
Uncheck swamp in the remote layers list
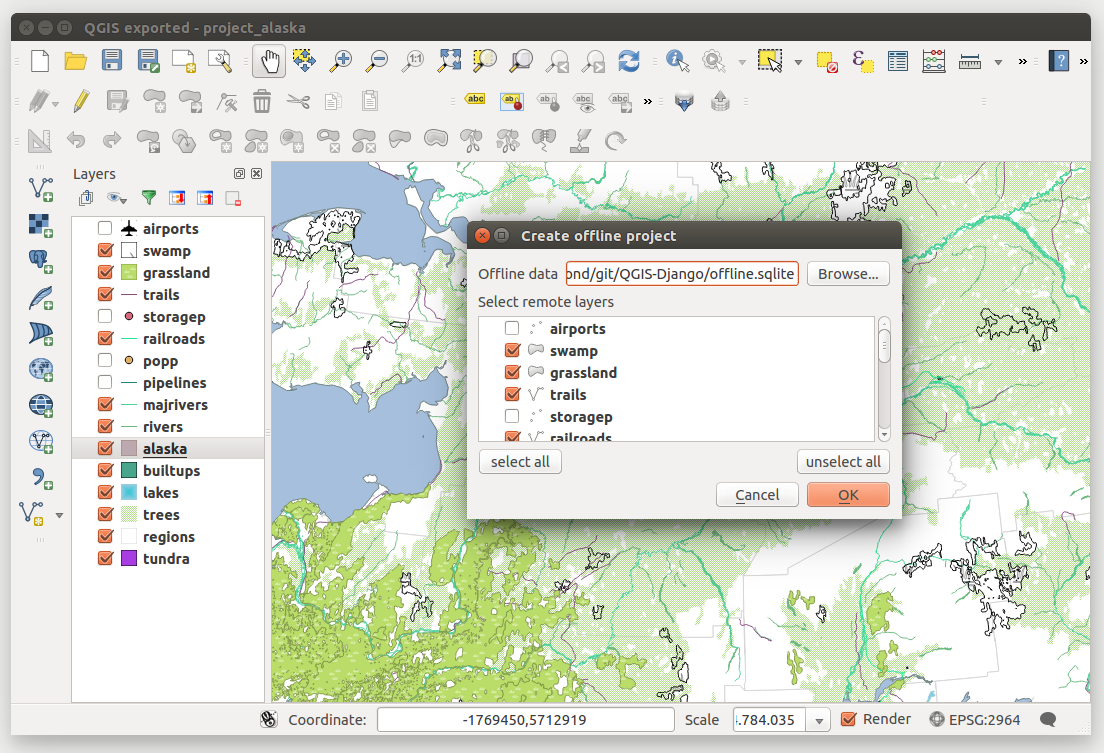(x=512, y=351)
